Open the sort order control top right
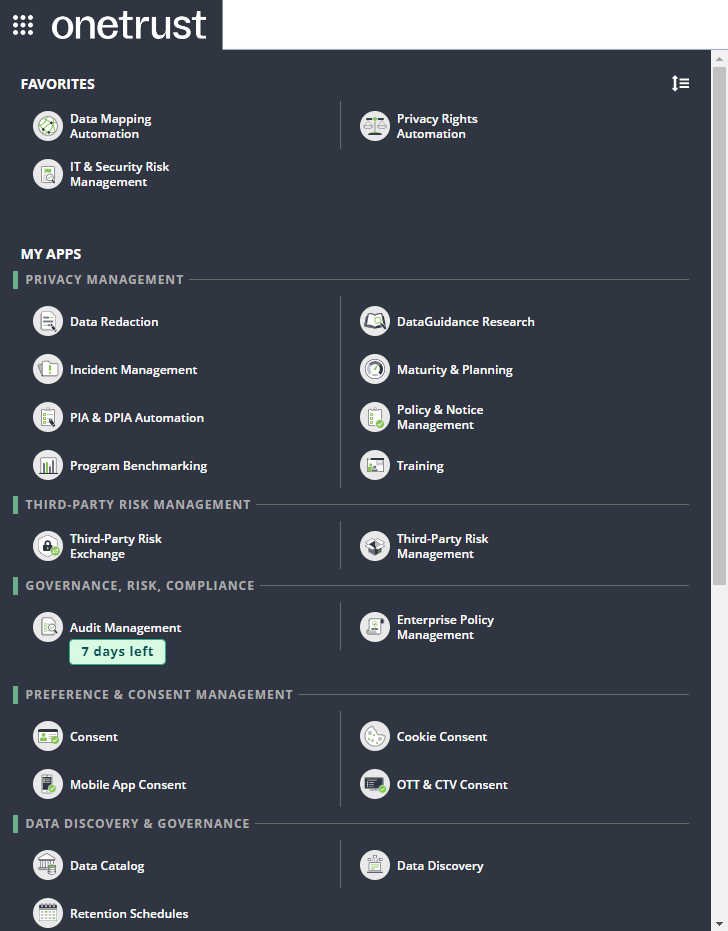Image resolution: width=728 pixels, height=931 pixels. (x=681, y=84)
